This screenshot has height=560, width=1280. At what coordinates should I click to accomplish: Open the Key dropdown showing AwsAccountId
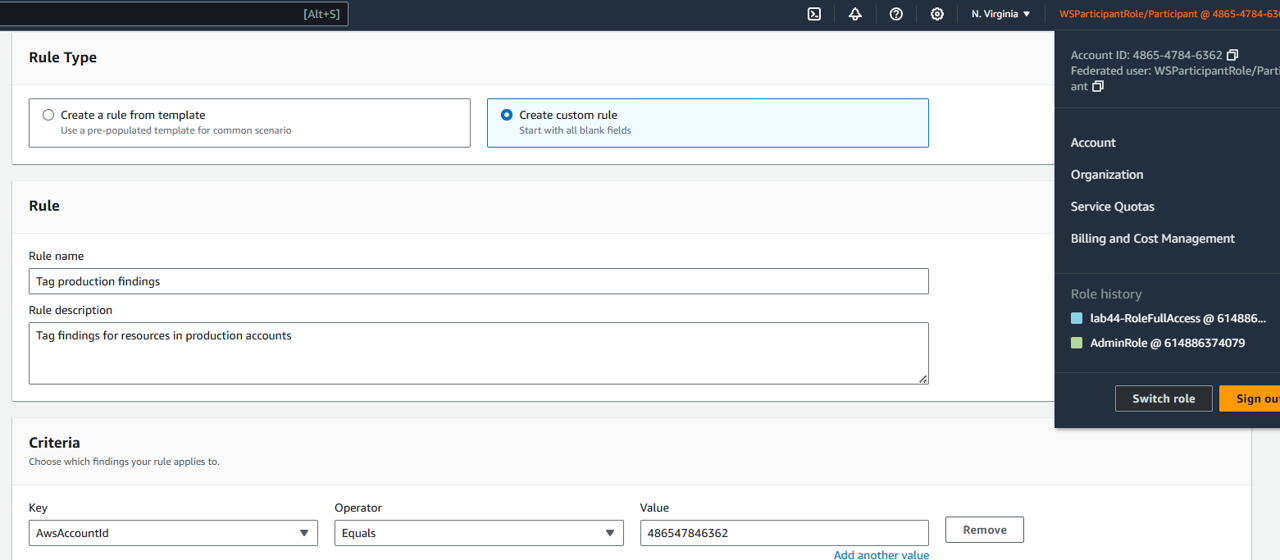click(x=173, y=533)
